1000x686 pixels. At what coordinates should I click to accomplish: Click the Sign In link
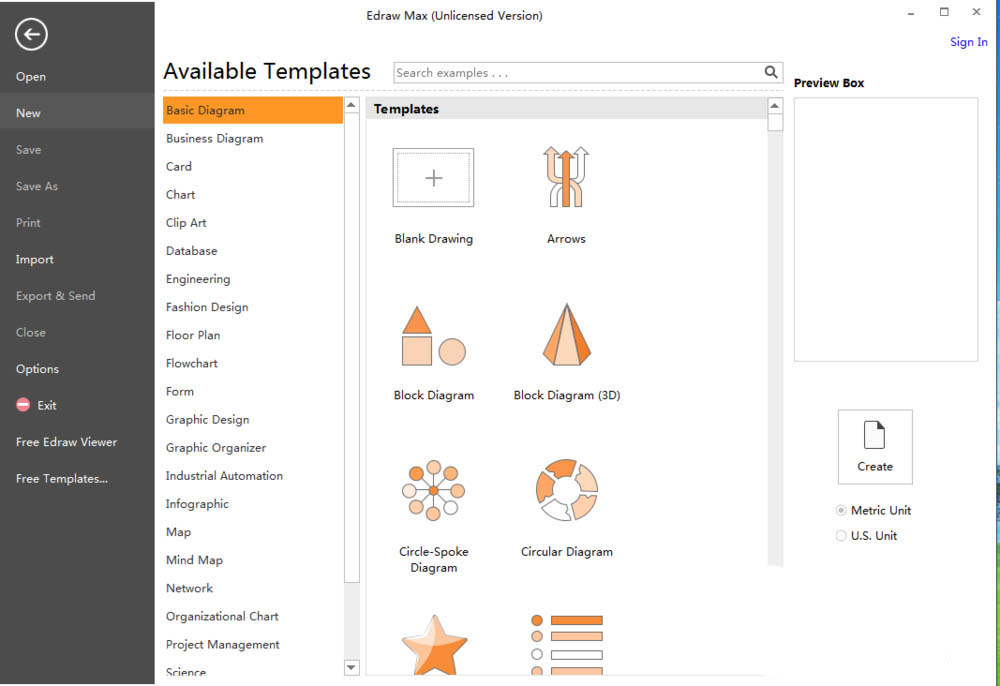(x=968, y=42)
